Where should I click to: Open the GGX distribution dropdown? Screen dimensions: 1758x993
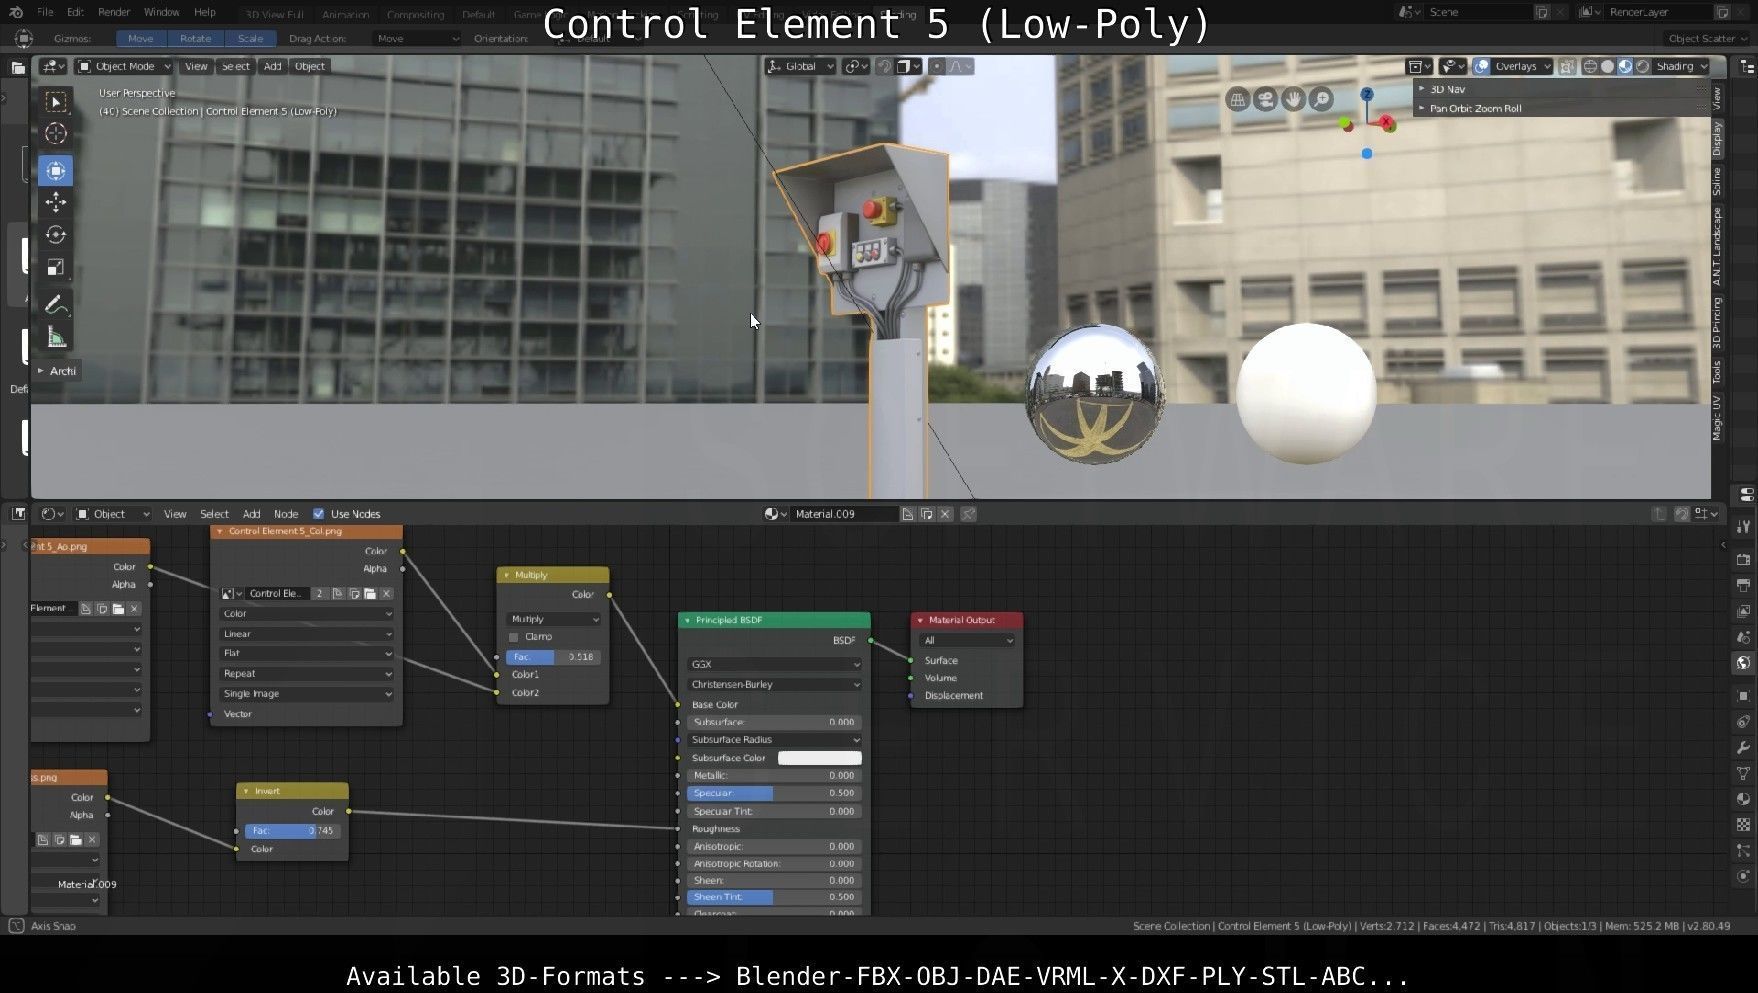point(774,664)
